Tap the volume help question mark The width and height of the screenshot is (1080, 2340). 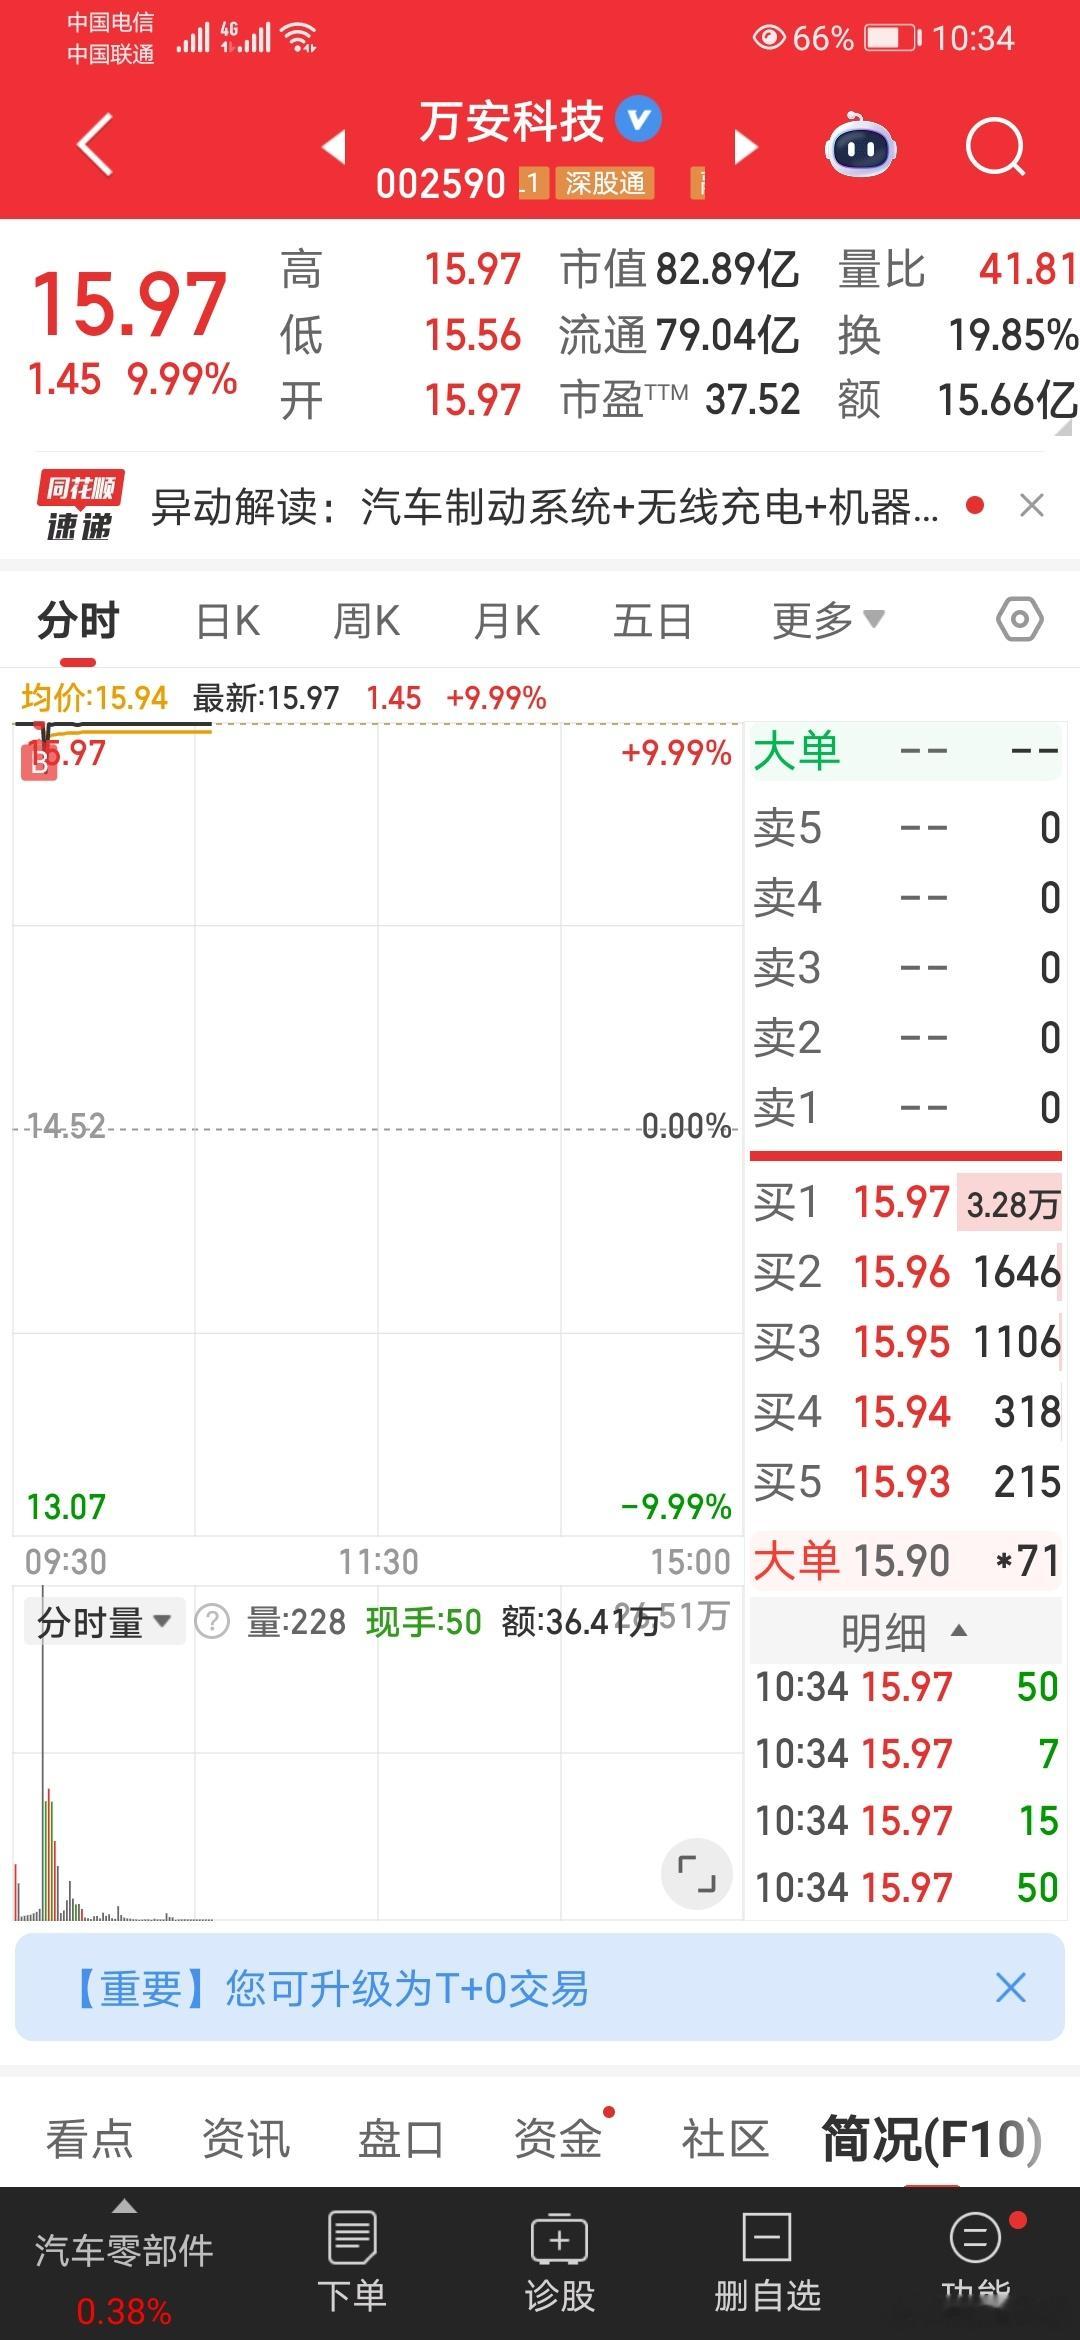coord(212,1622)
